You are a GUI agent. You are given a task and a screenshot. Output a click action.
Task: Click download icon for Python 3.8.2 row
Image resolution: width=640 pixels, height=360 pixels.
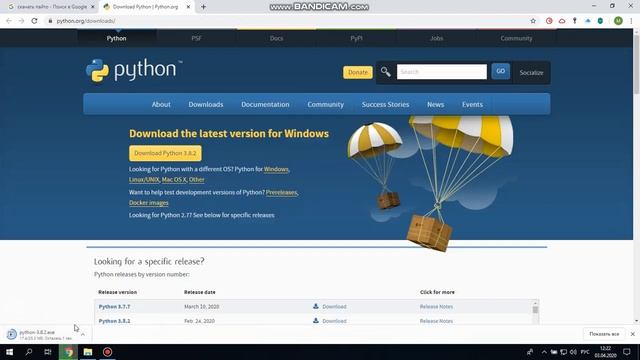point(316,321)
